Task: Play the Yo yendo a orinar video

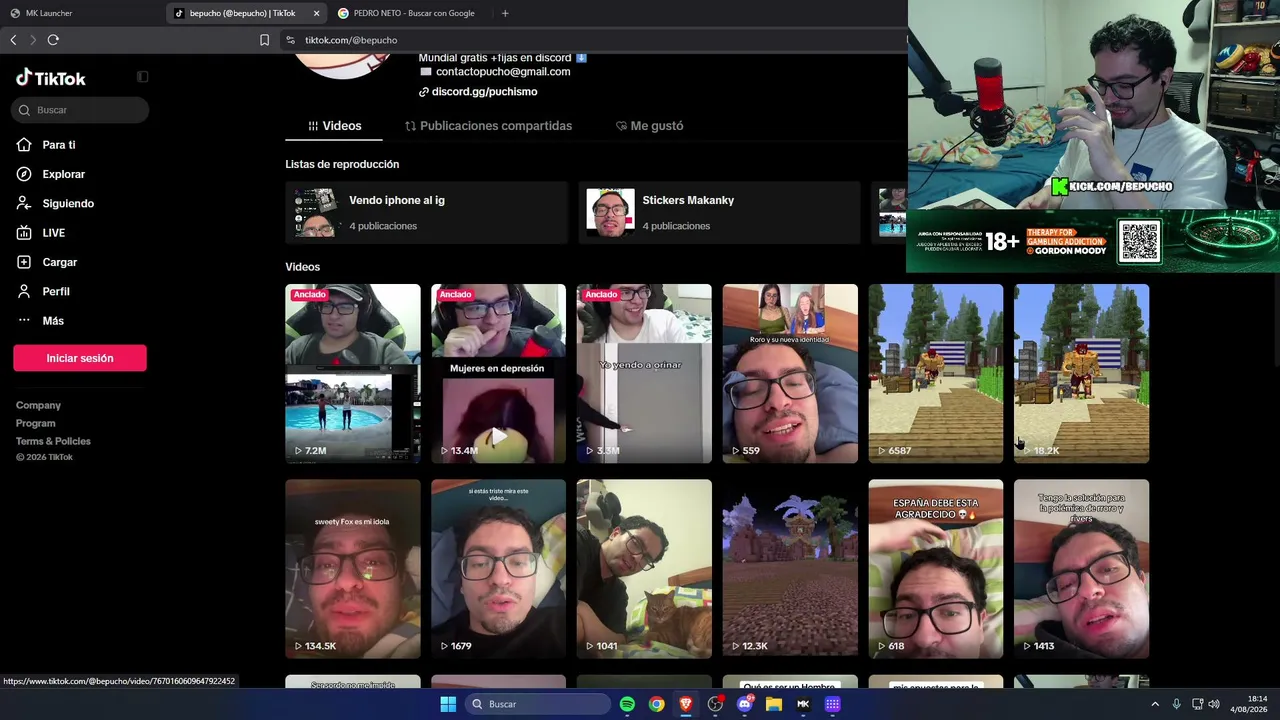Action: point(644,373)
